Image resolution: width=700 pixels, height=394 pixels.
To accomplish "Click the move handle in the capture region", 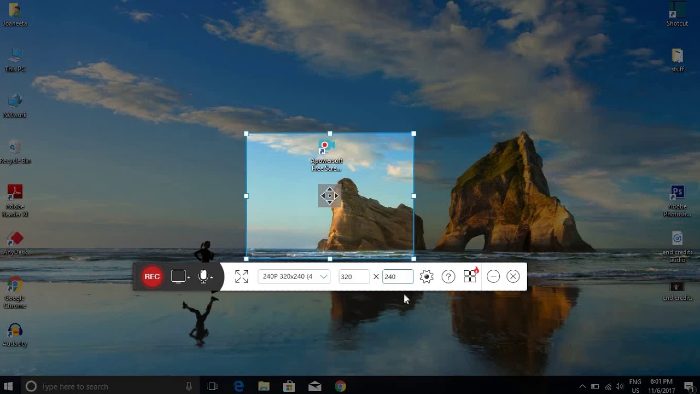I will [329, 195].
